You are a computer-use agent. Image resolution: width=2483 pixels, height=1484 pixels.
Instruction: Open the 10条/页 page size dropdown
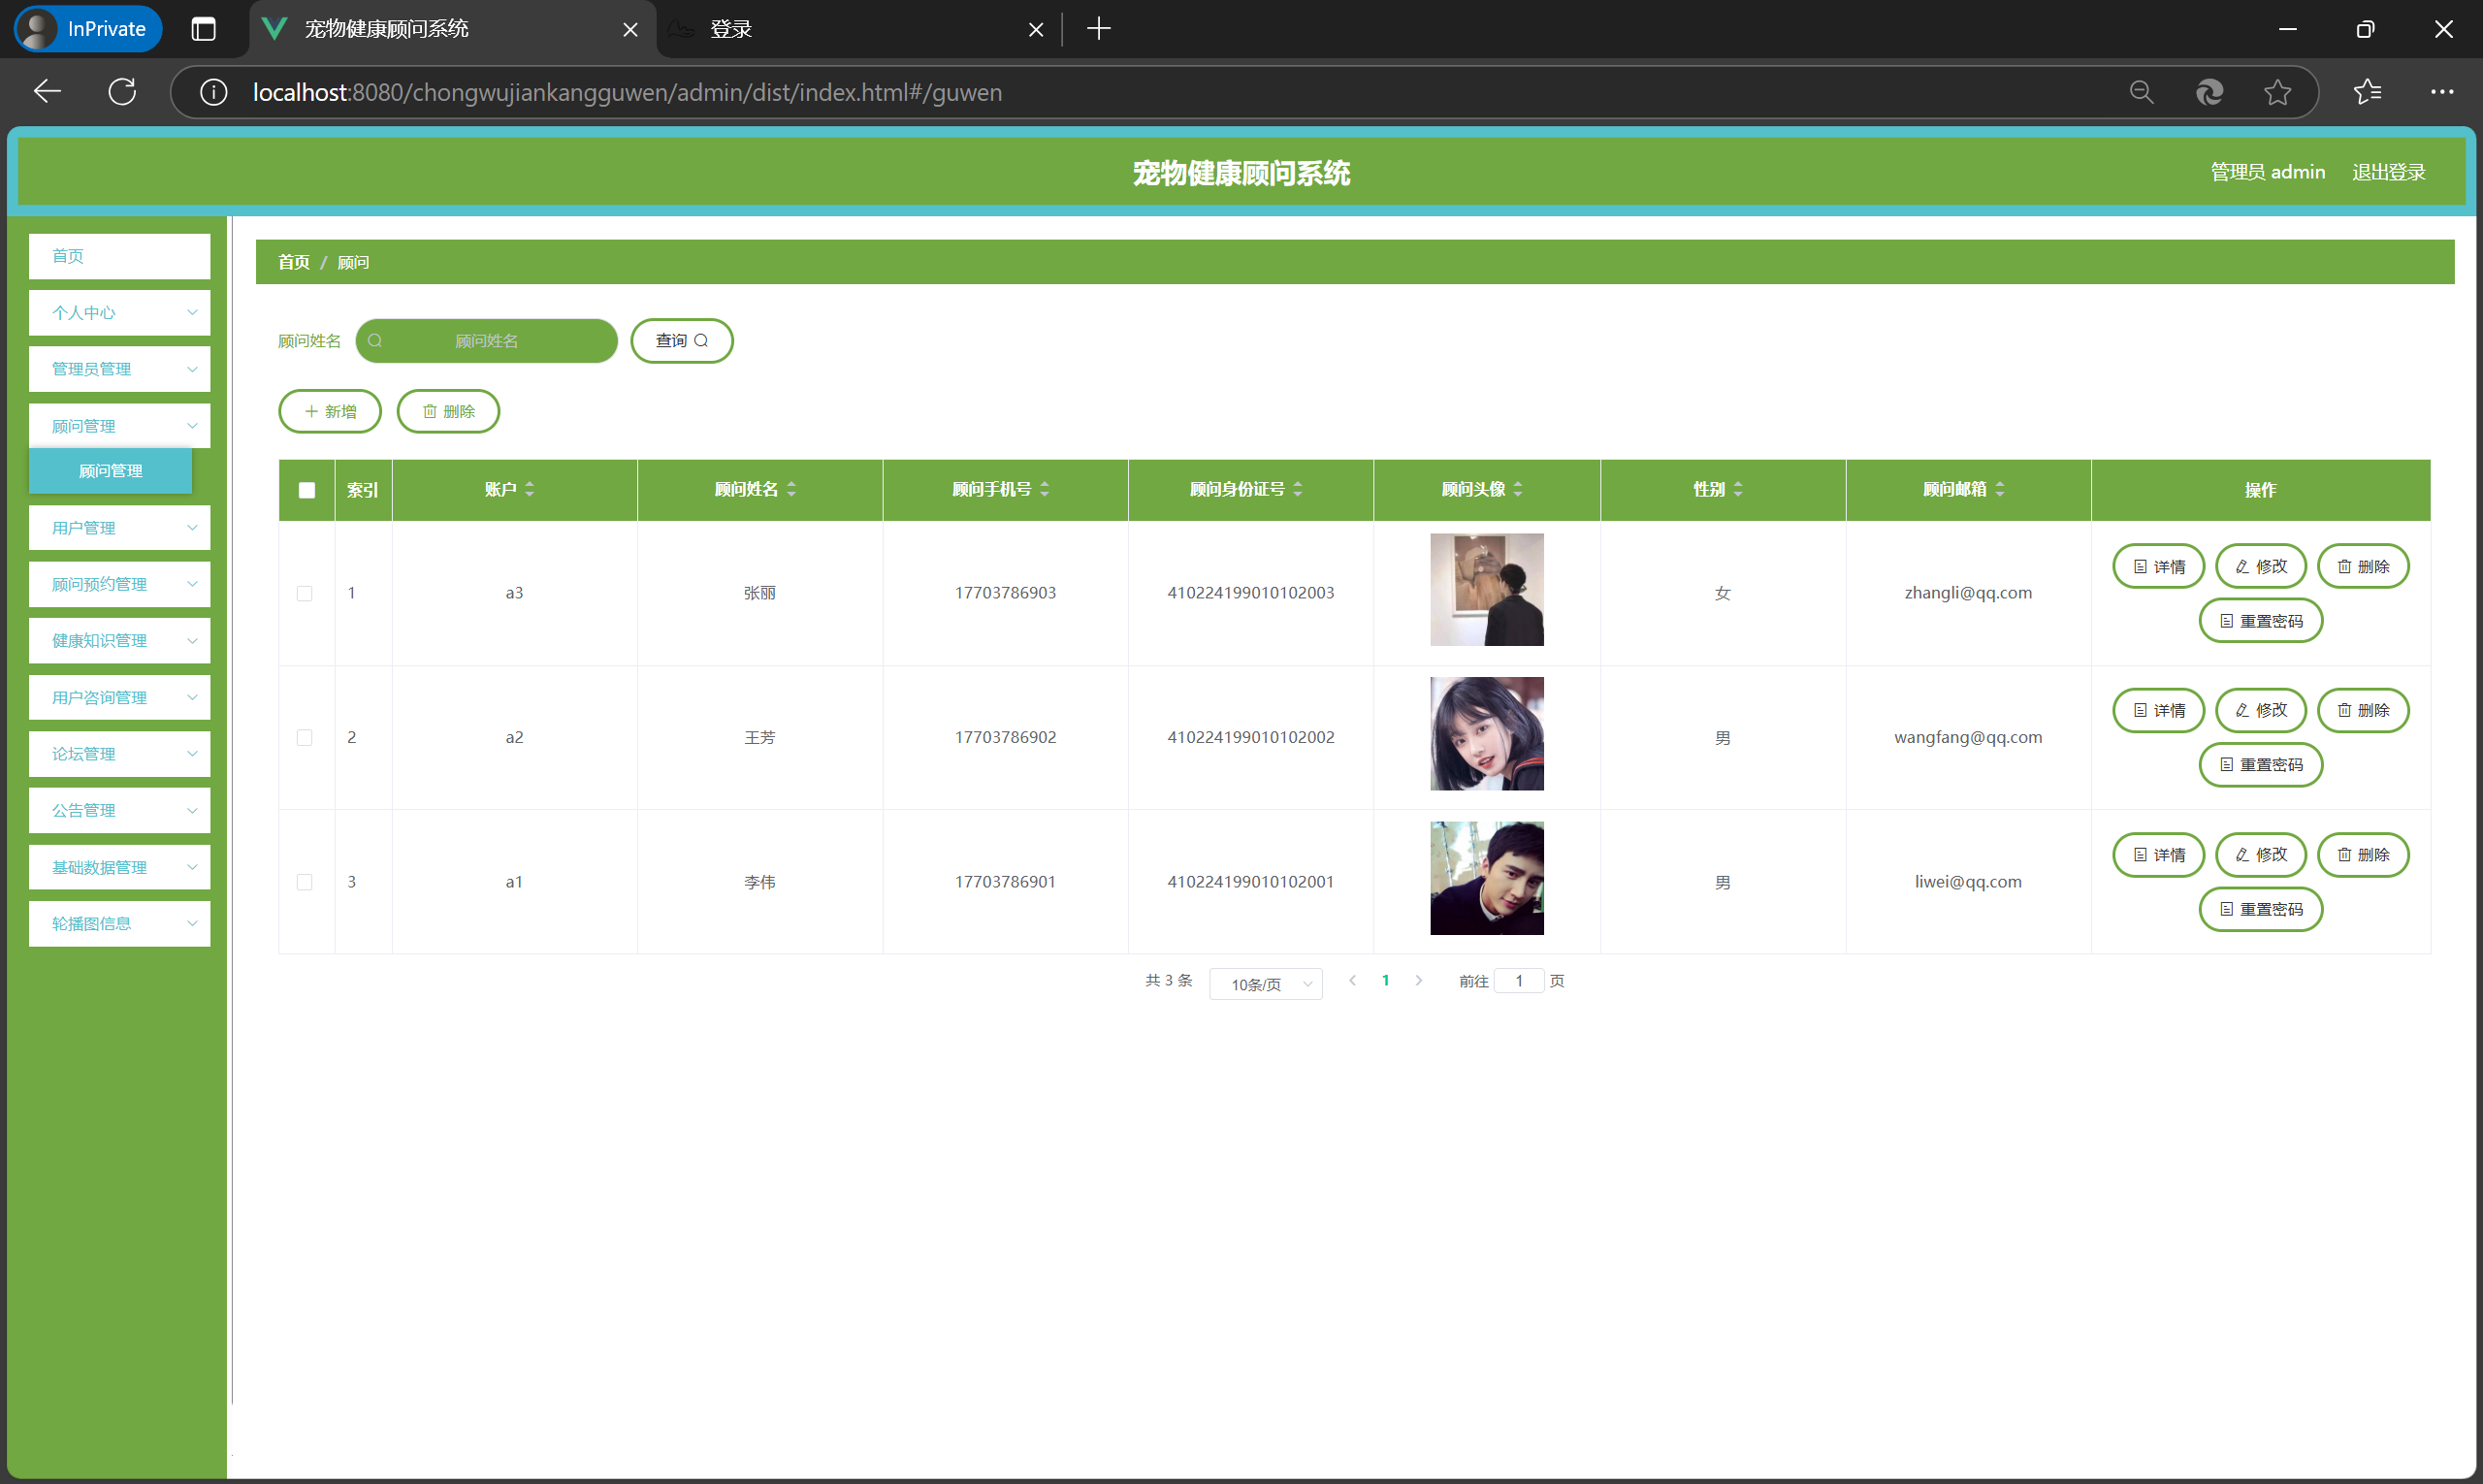pos(1265,984)
